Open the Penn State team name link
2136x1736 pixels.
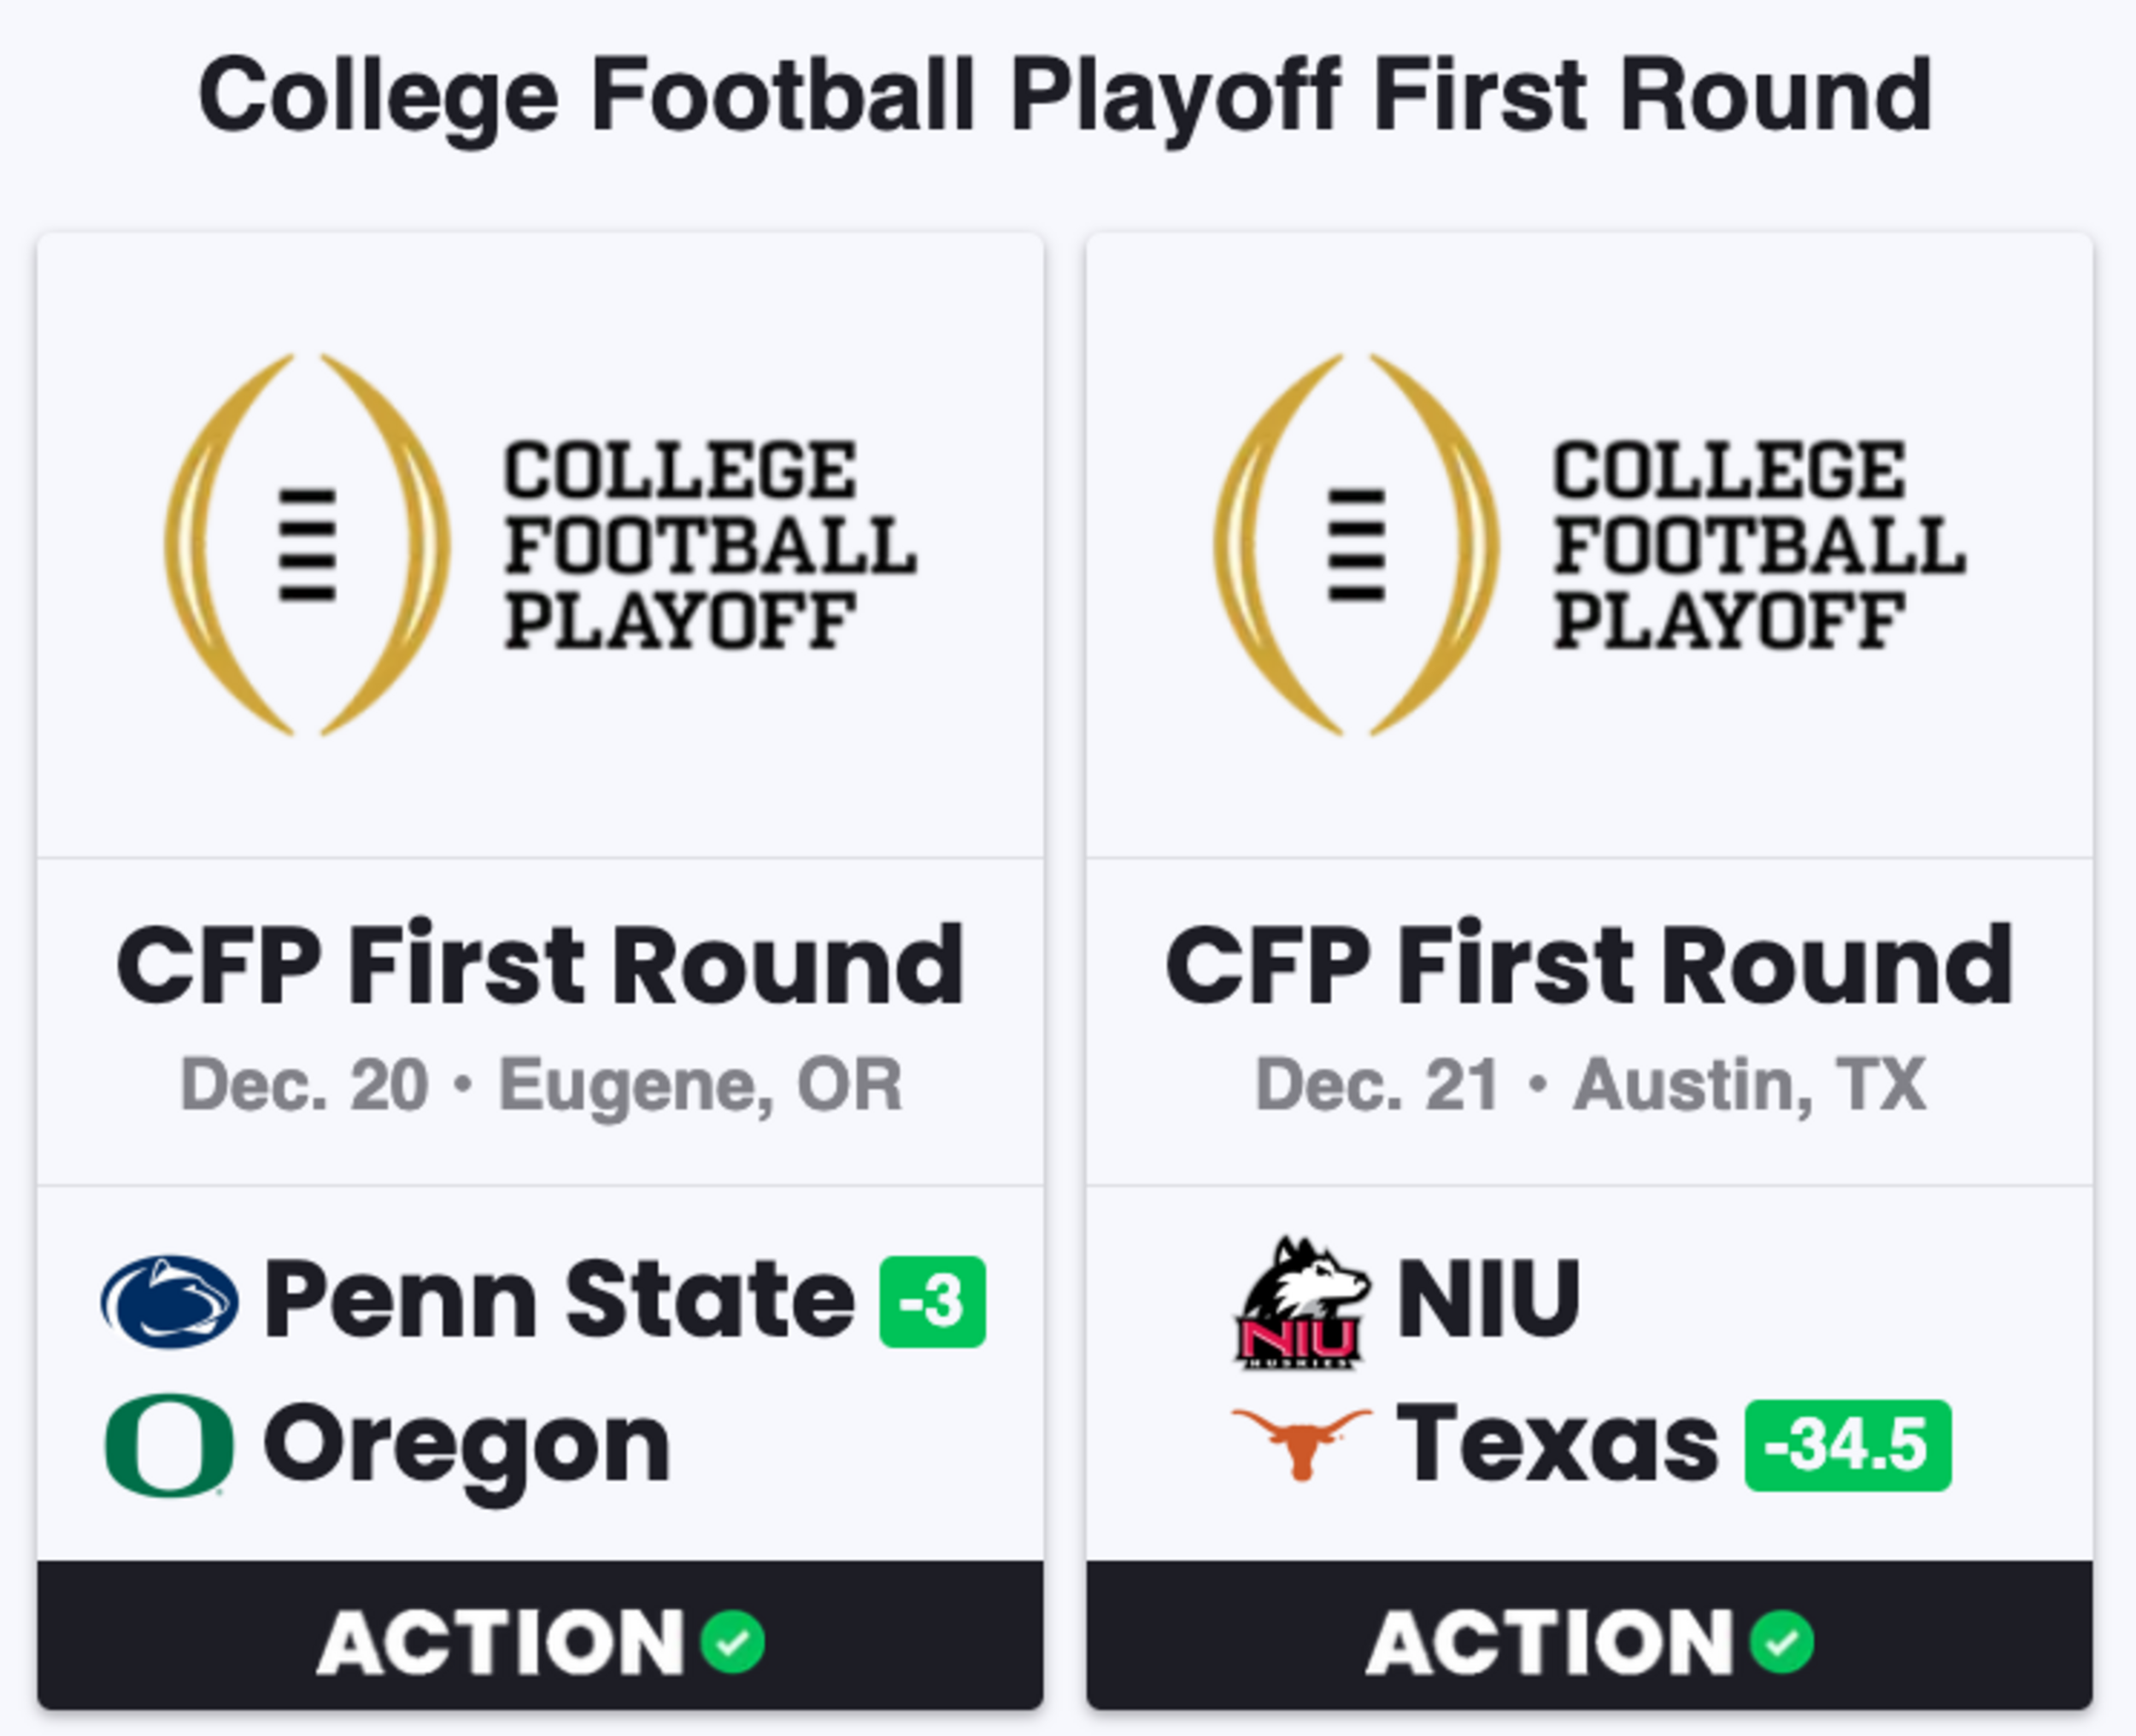pyautogui.click(x=559, y=1299)
